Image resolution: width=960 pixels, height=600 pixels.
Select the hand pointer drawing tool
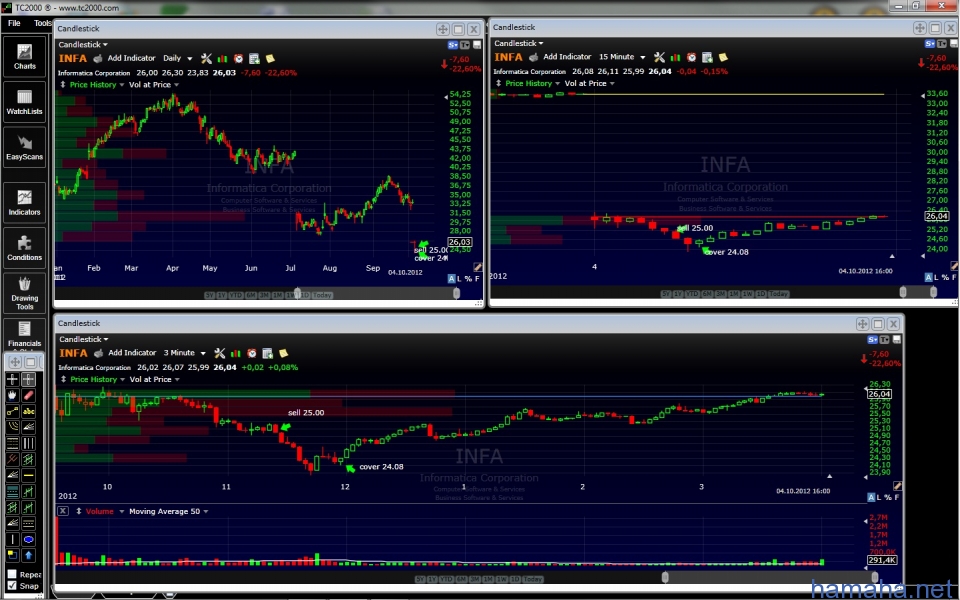(12, 396)
